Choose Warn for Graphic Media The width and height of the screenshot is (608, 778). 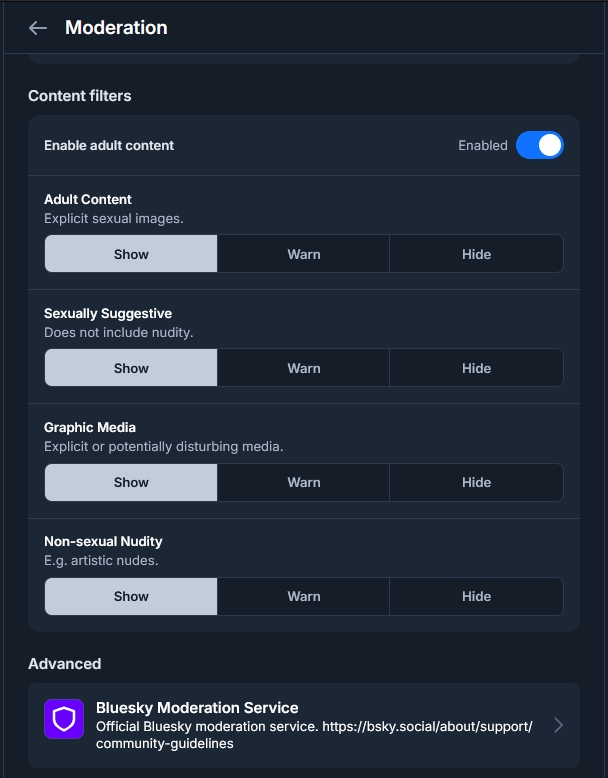303,482
